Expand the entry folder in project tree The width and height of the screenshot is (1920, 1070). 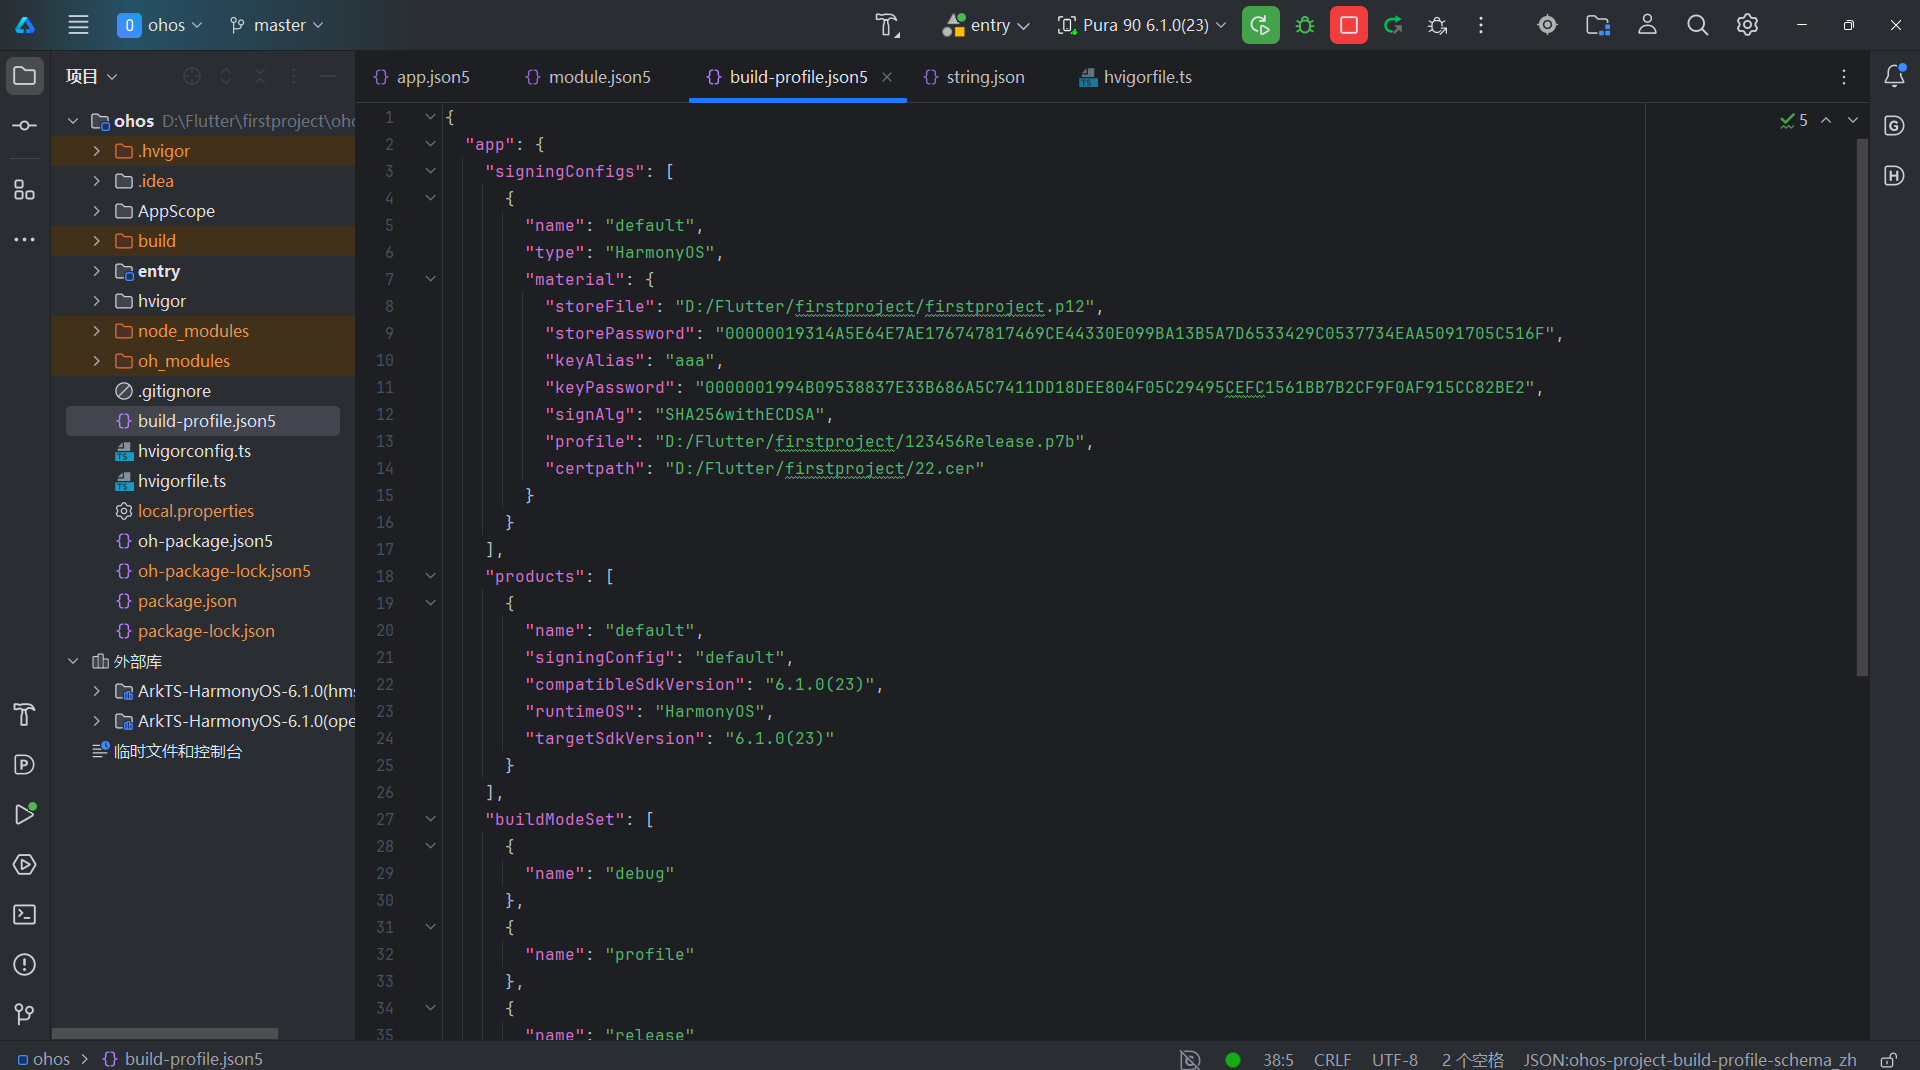(x=96, y=271)
